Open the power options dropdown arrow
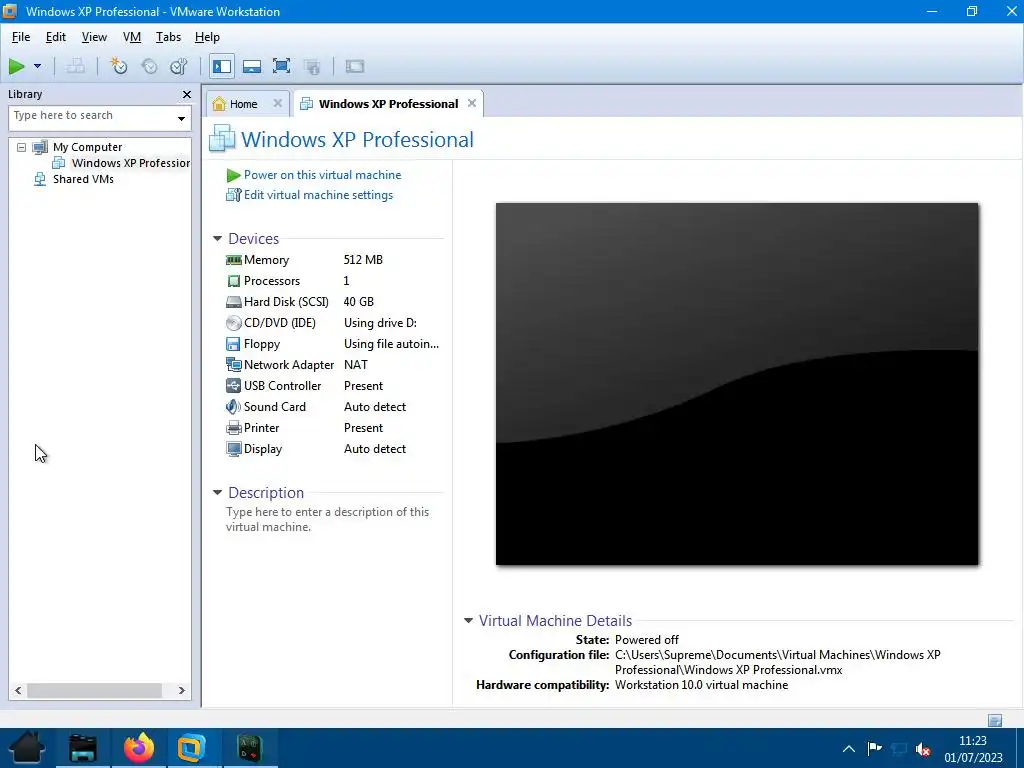 pyautogui.click(x=37, y=66)
